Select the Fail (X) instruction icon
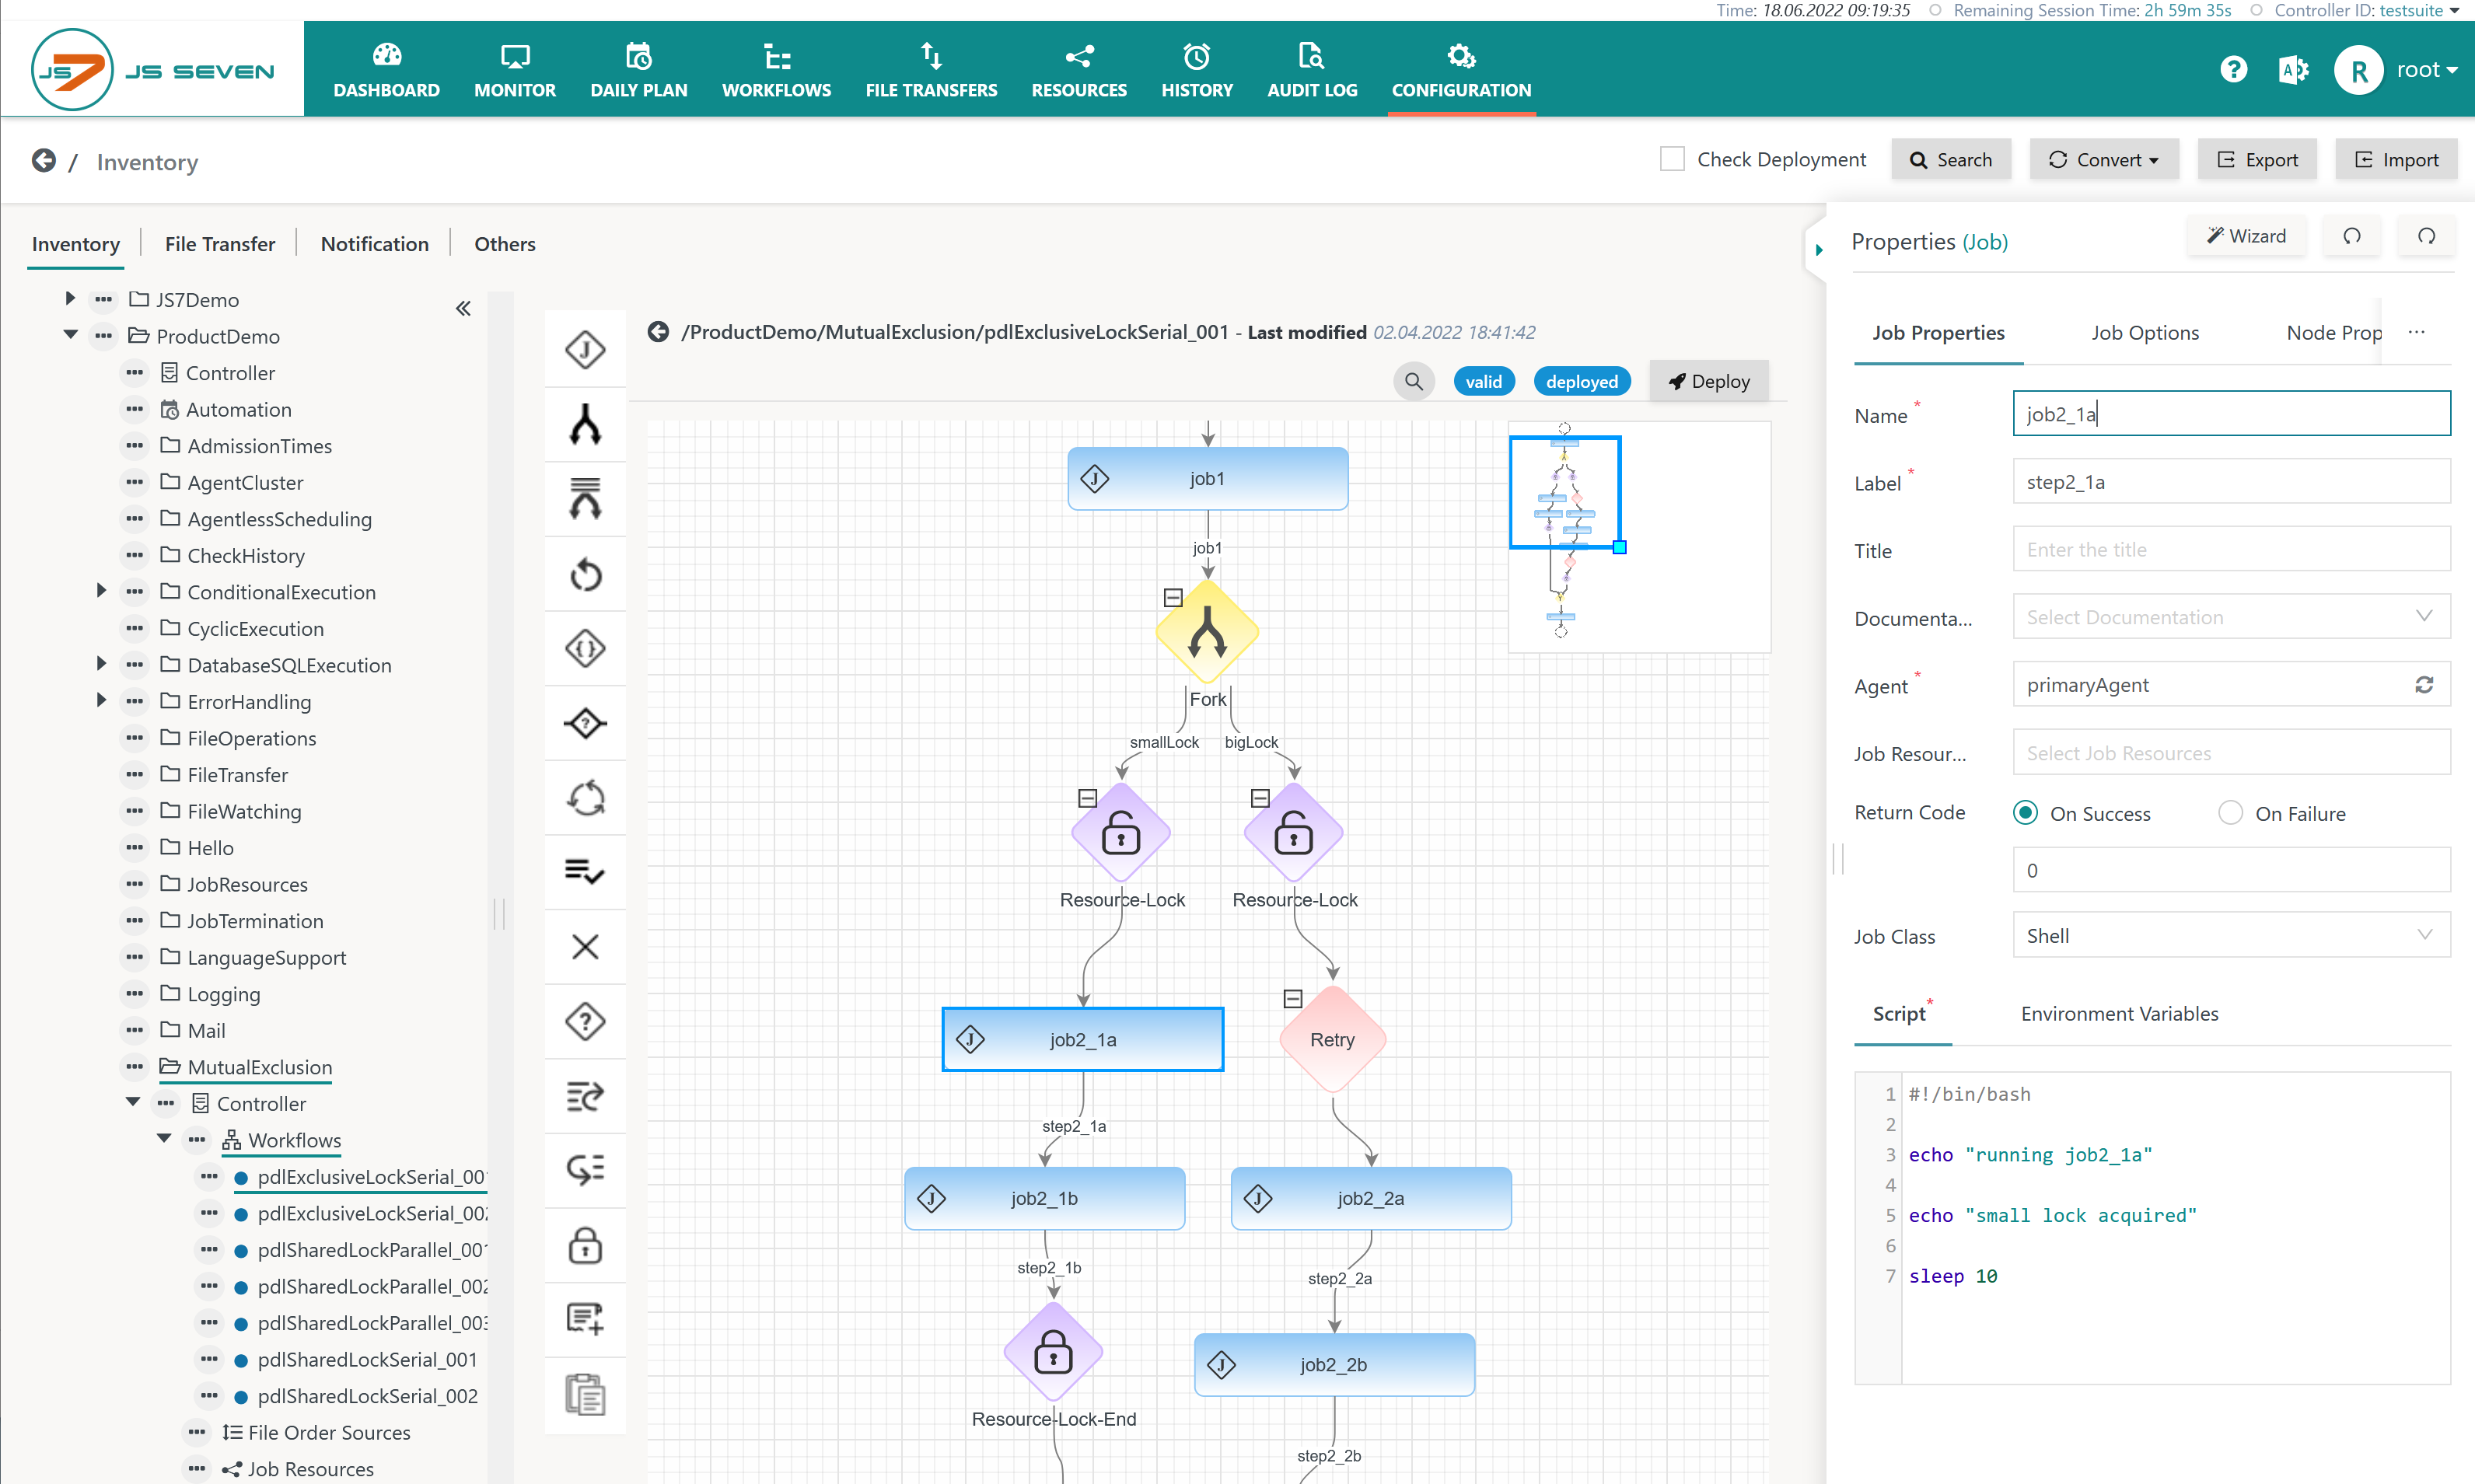 point(585,946)
